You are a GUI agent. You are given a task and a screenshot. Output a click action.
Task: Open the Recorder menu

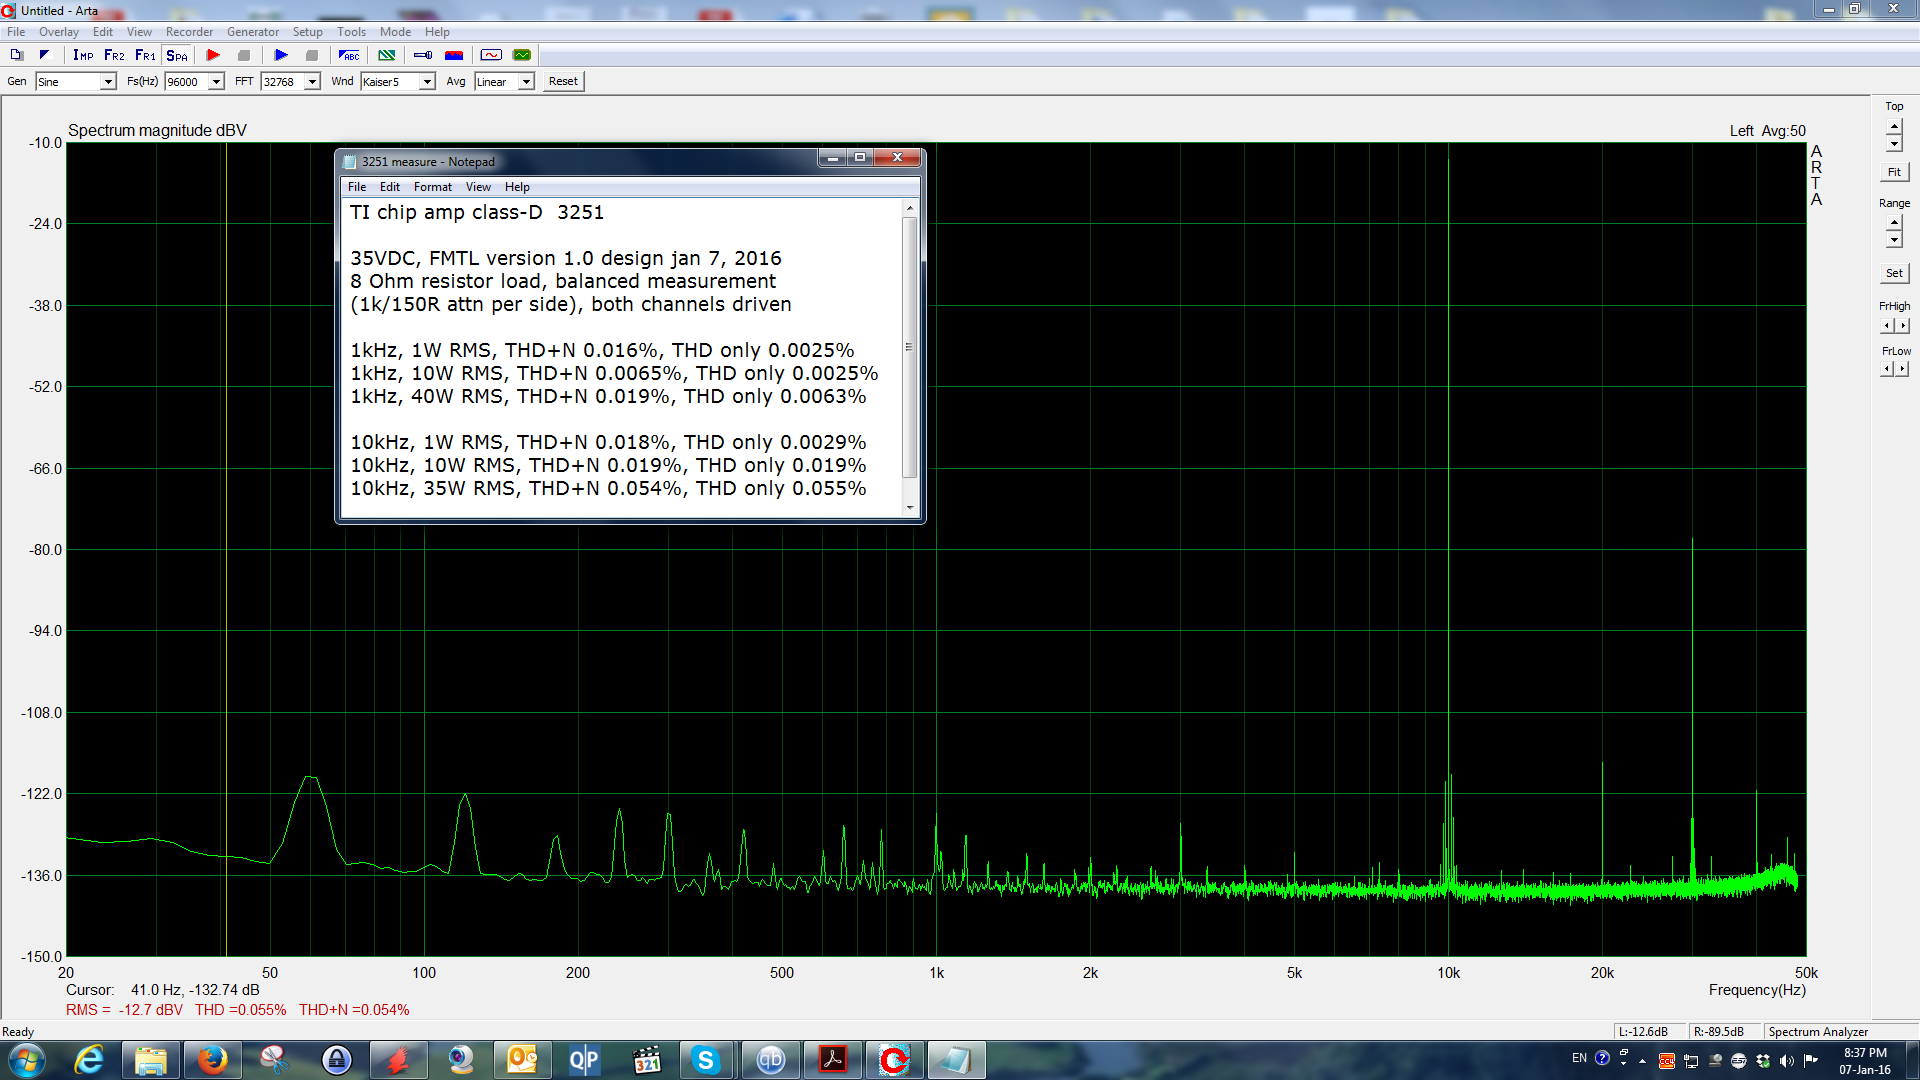[189, 32]
